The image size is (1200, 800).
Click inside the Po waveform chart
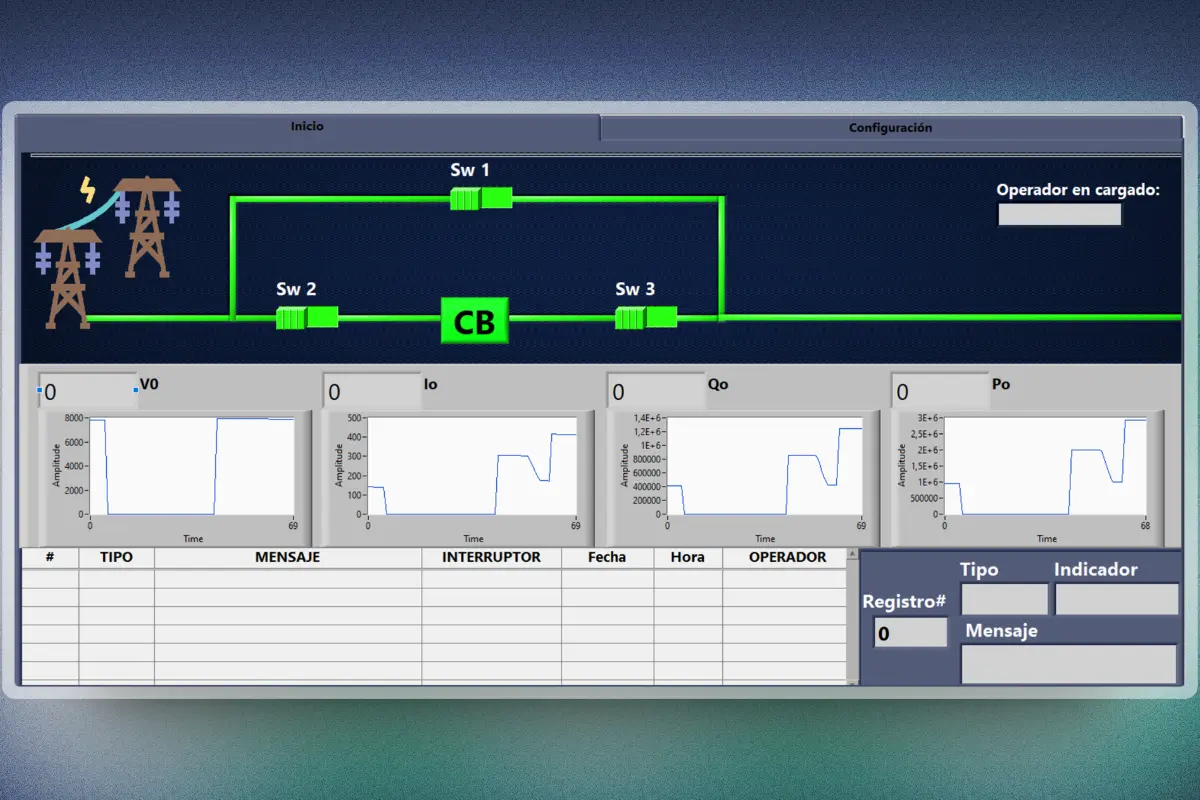pos(1045,465)
